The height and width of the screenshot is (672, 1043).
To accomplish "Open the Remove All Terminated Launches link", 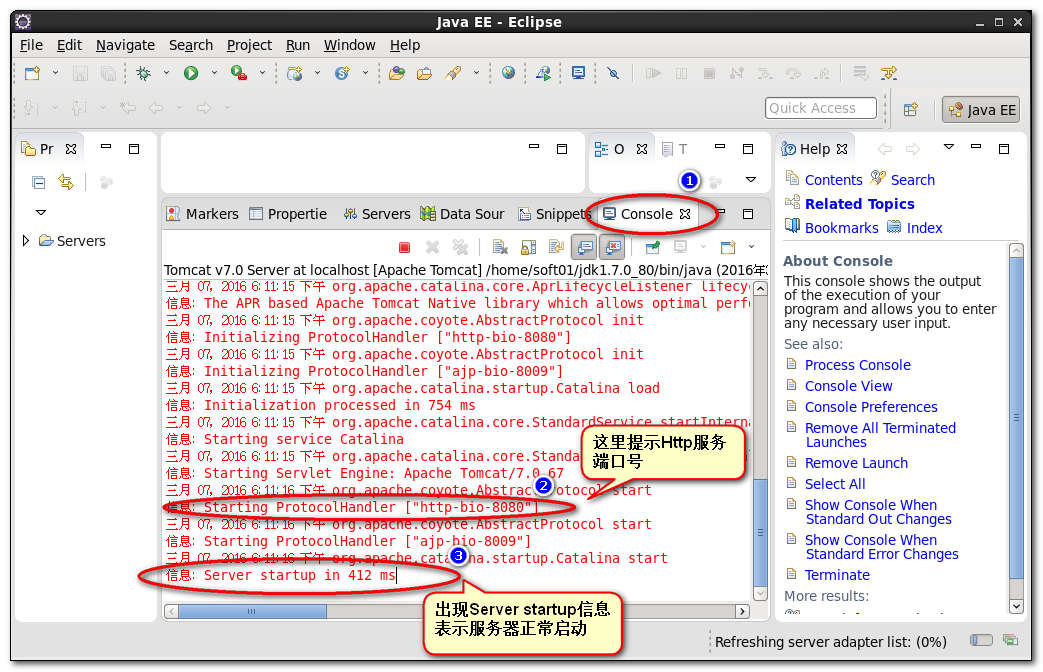I will tap(880, 435).
